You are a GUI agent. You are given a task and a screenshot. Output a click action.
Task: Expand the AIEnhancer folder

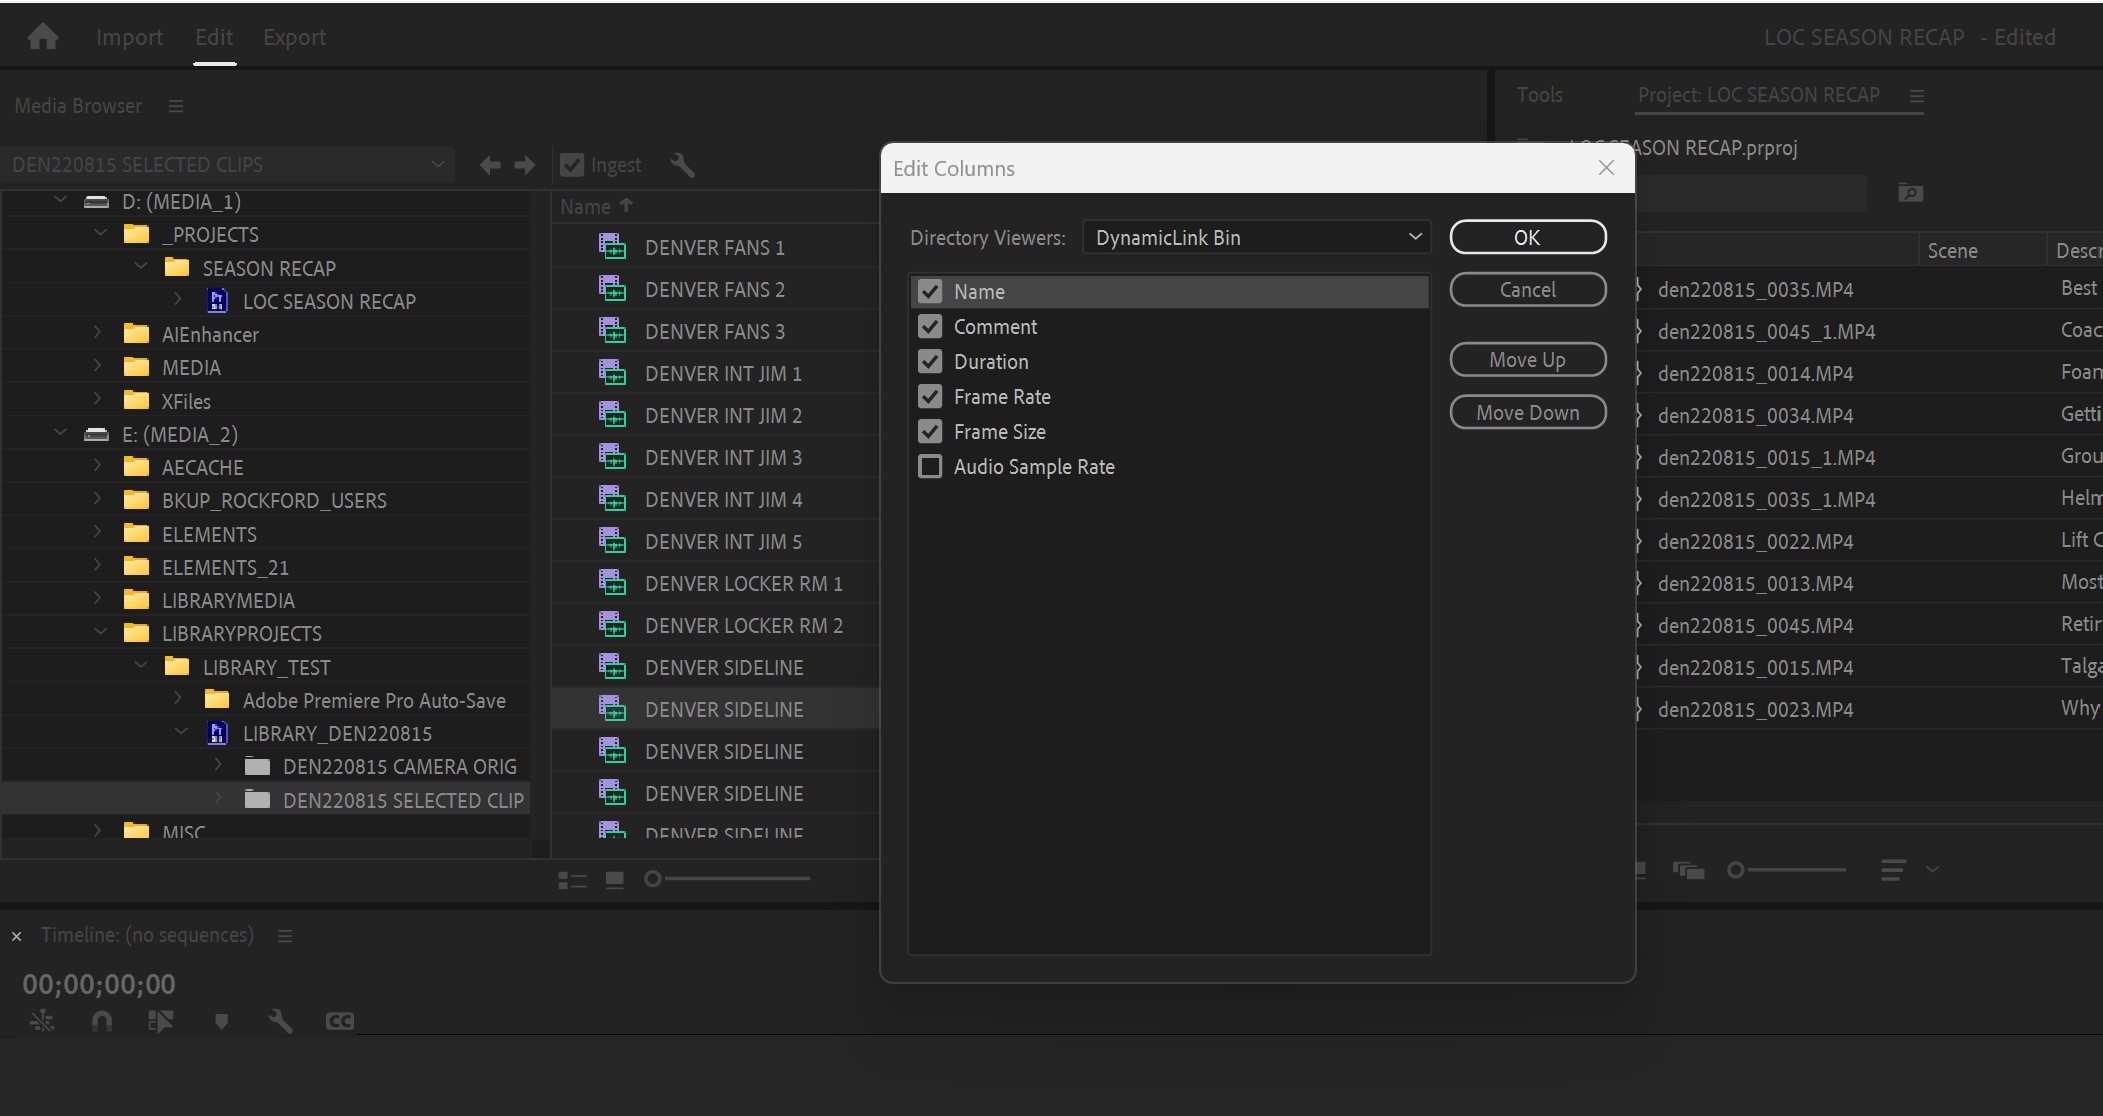(x=96, y=333)
